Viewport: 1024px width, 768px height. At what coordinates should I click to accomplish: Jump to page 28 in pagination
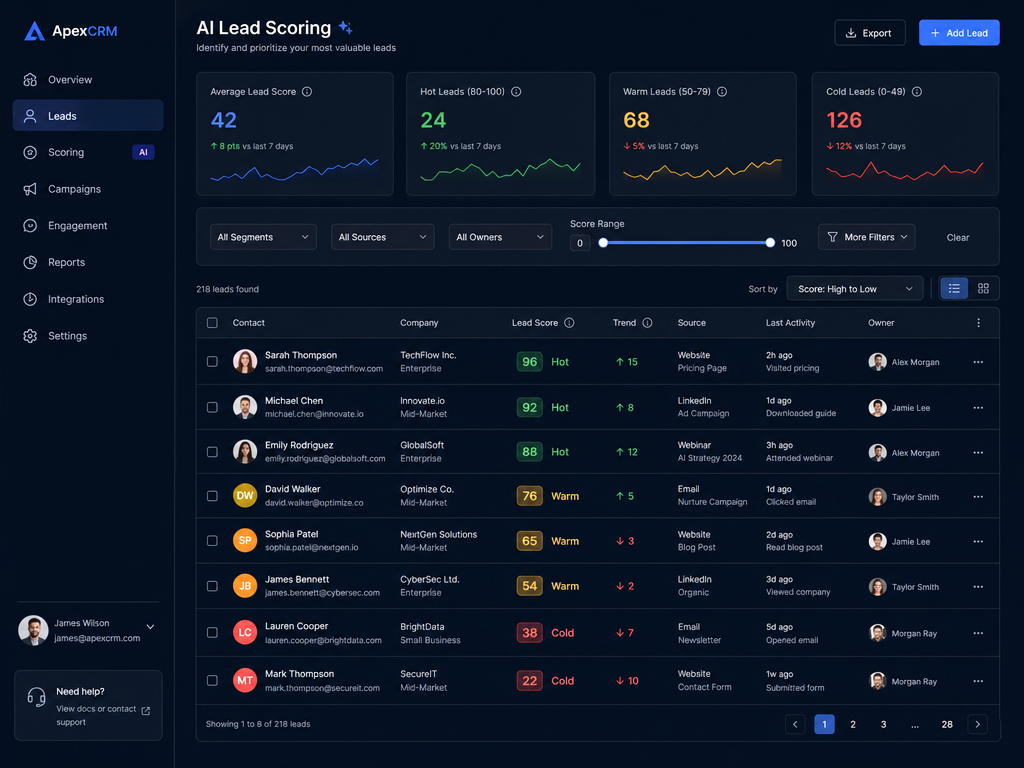click(x=947, y=724)
